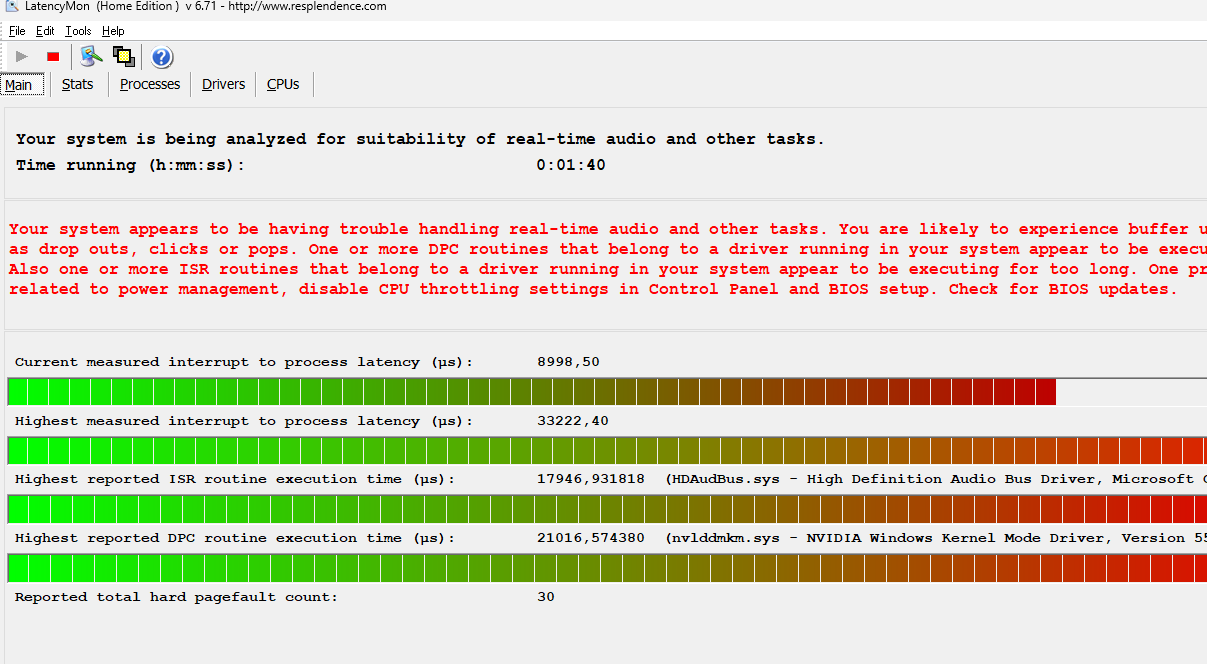View the CPUs tab
Viewport: 1207px width, 664px height.
point(283,85)
